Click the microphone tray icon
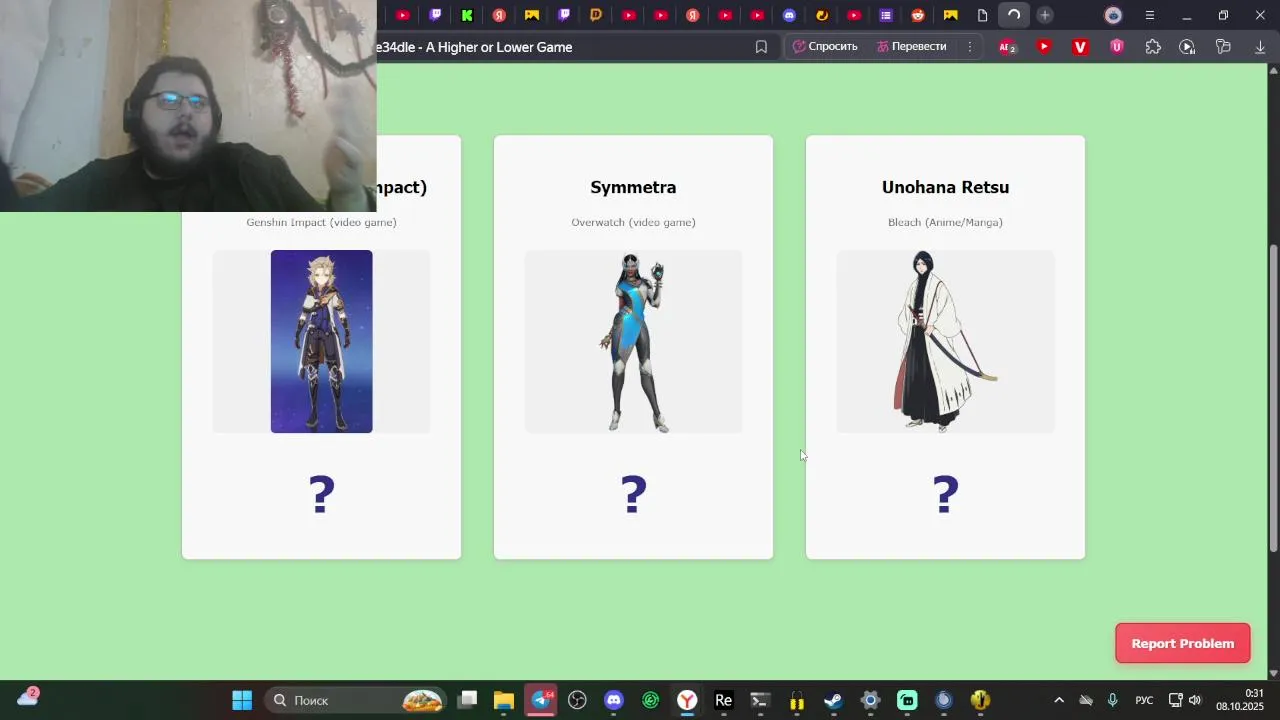This screenshot has height=720, width=1280. point(1113,700)
